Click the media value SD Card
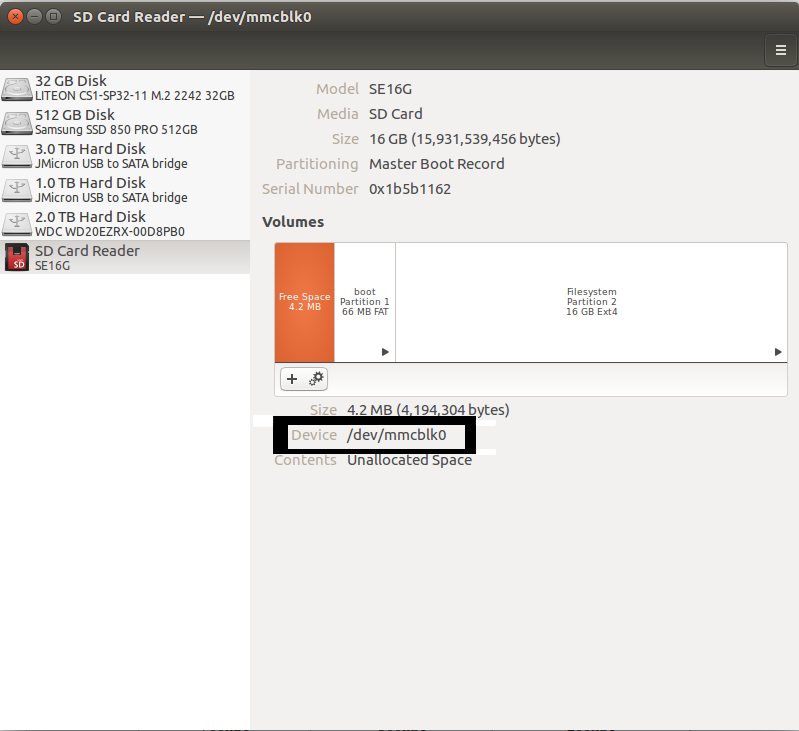Screen dimensions: 799x731 [x=396, y=114]
